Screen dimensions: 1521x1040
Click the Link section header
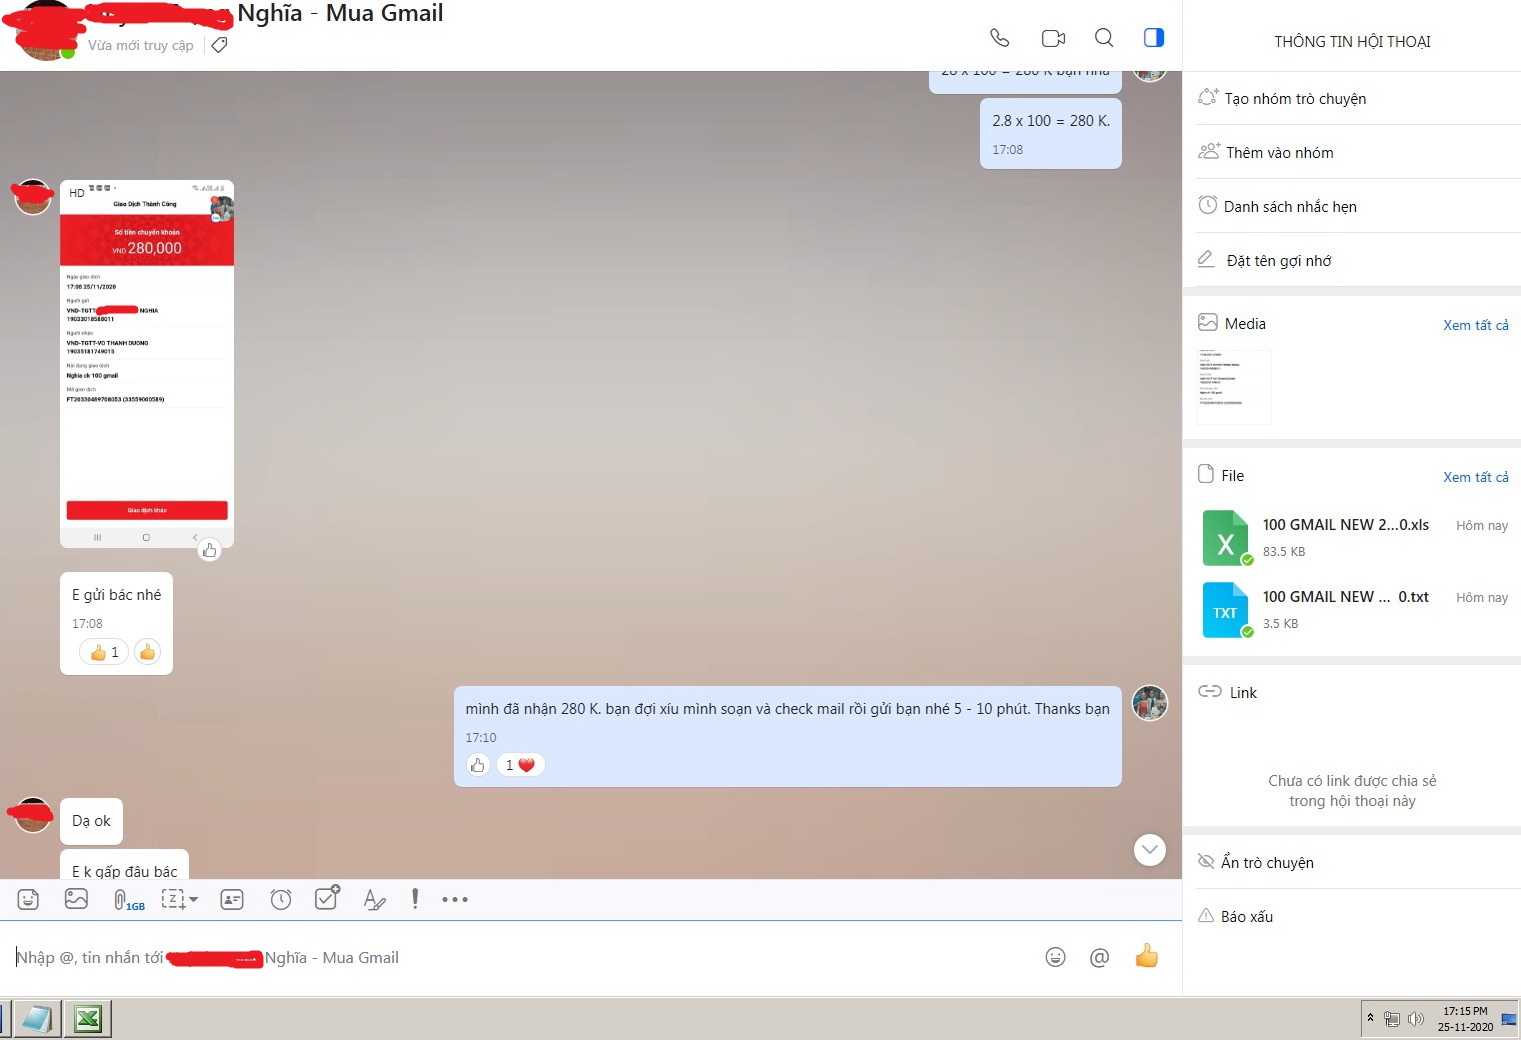(x=1243, y=693)
